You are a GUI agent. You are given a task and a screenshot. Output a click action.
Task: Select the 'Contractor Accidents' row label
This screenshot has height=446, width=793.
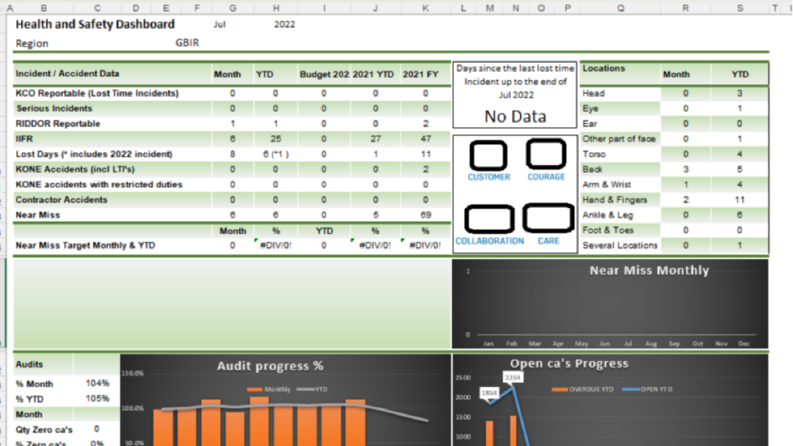(x=61, y=200)
